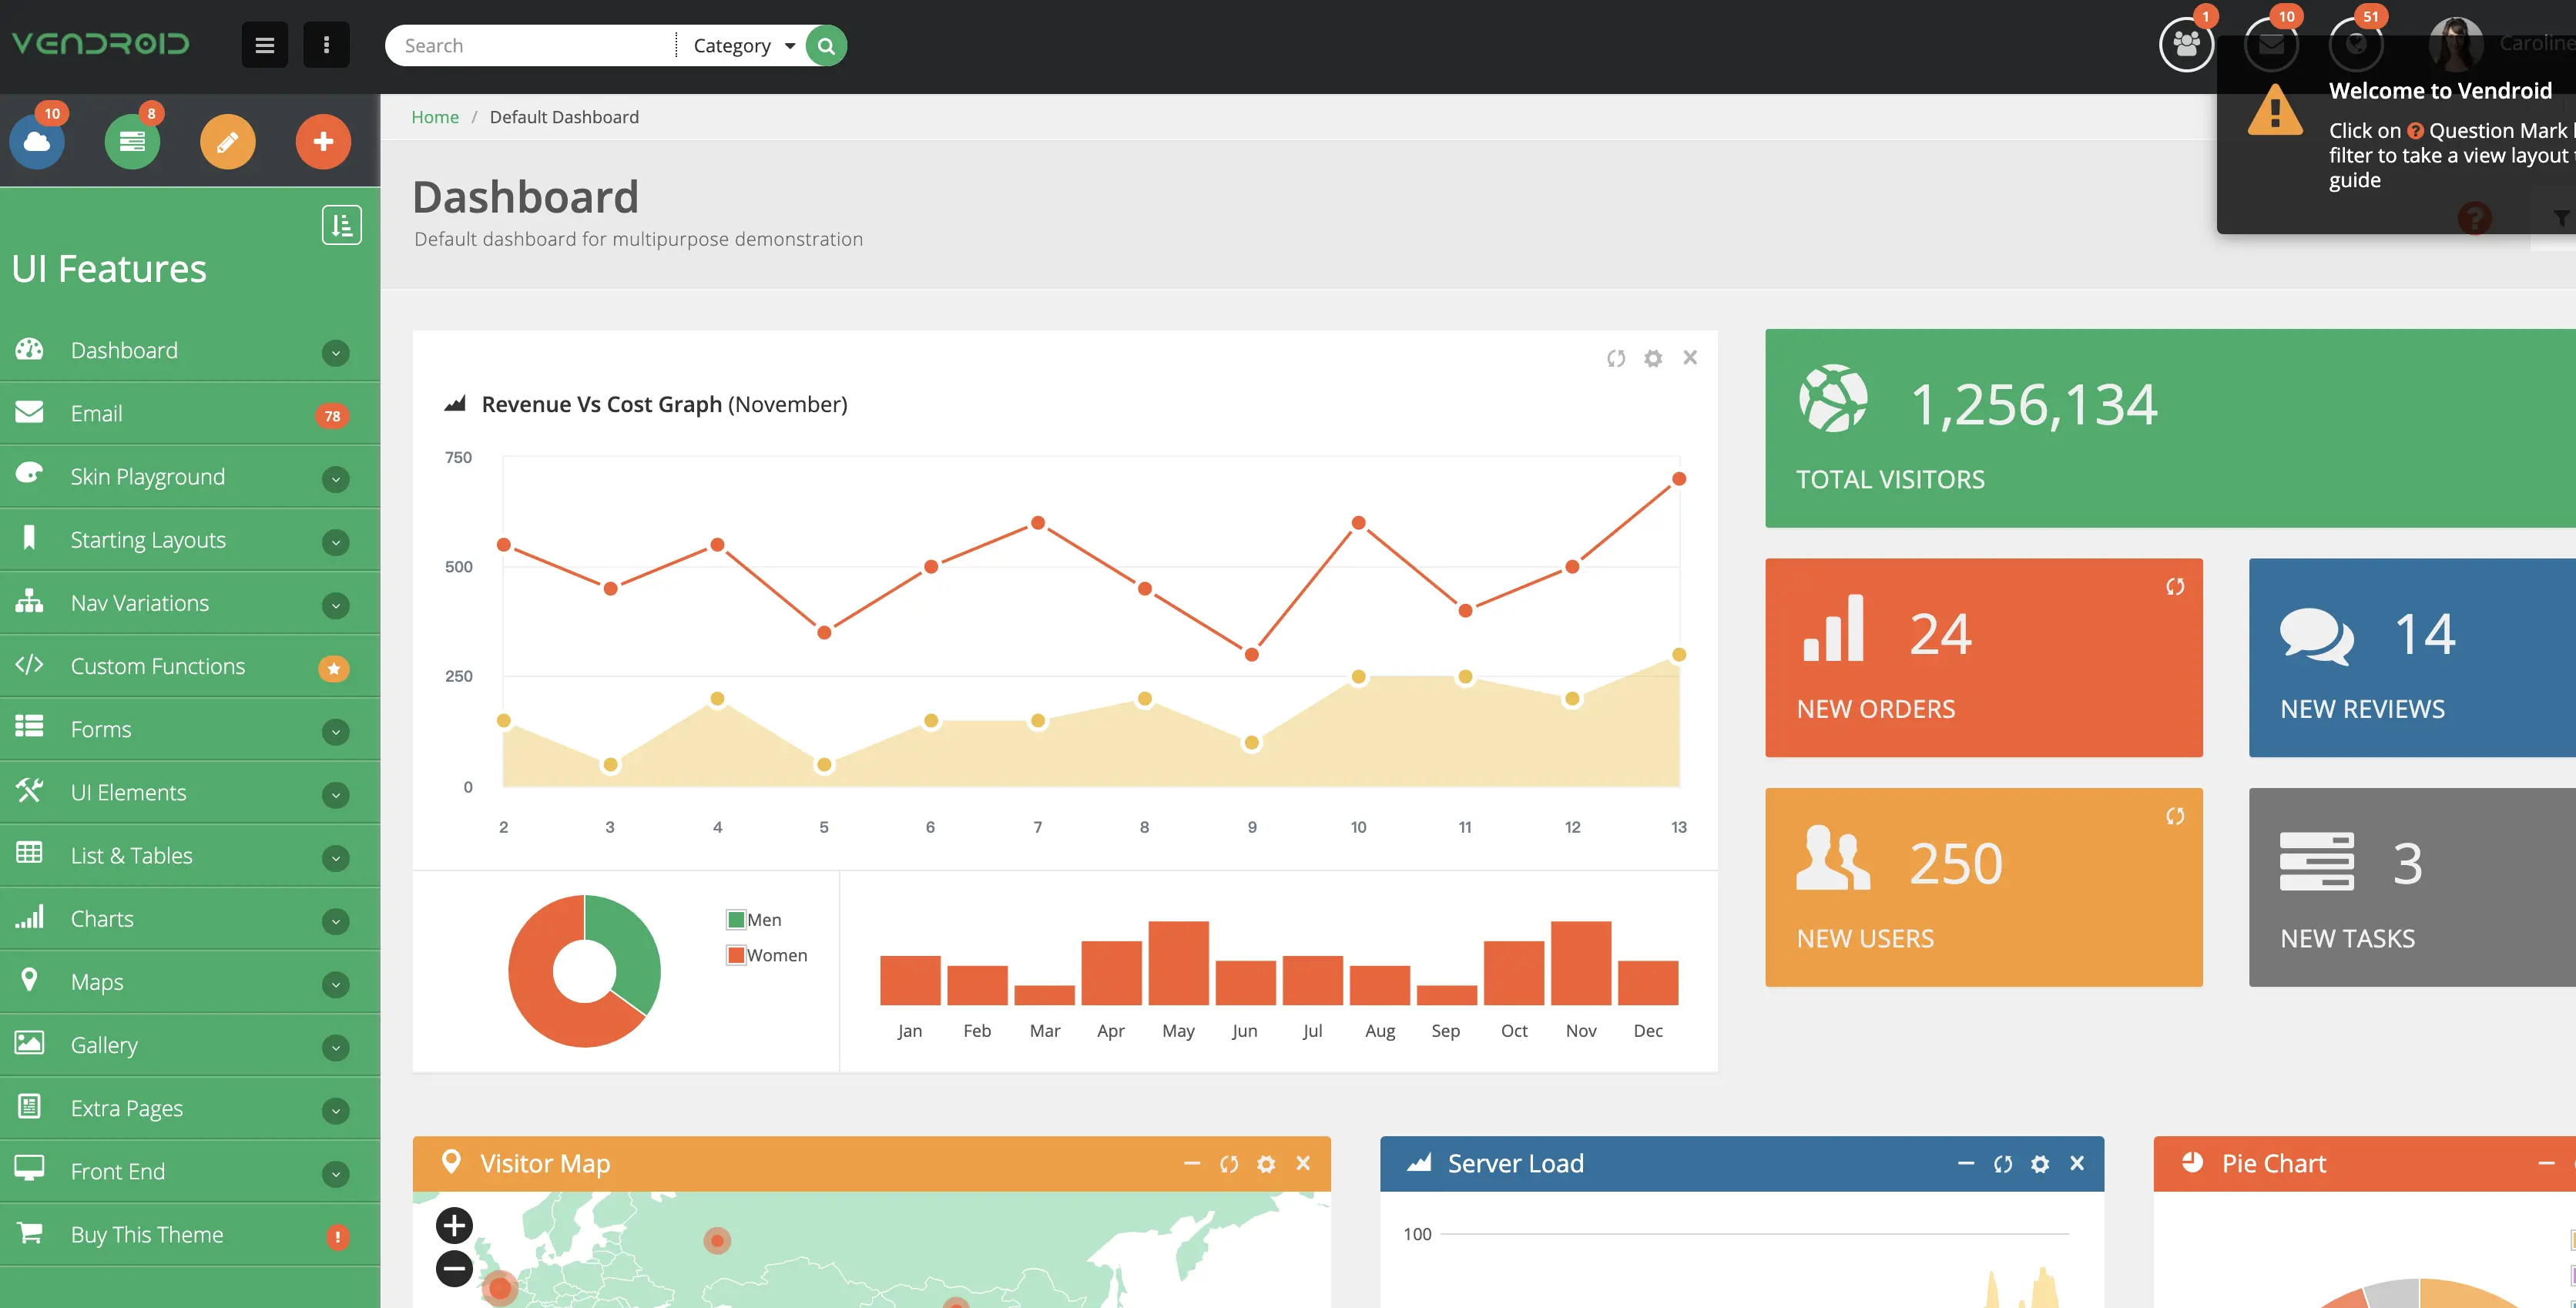This screenshot has height=1308, width=2576.
Task: Open Extra Pages sidebar item
Action: (x=190, y=1108)
